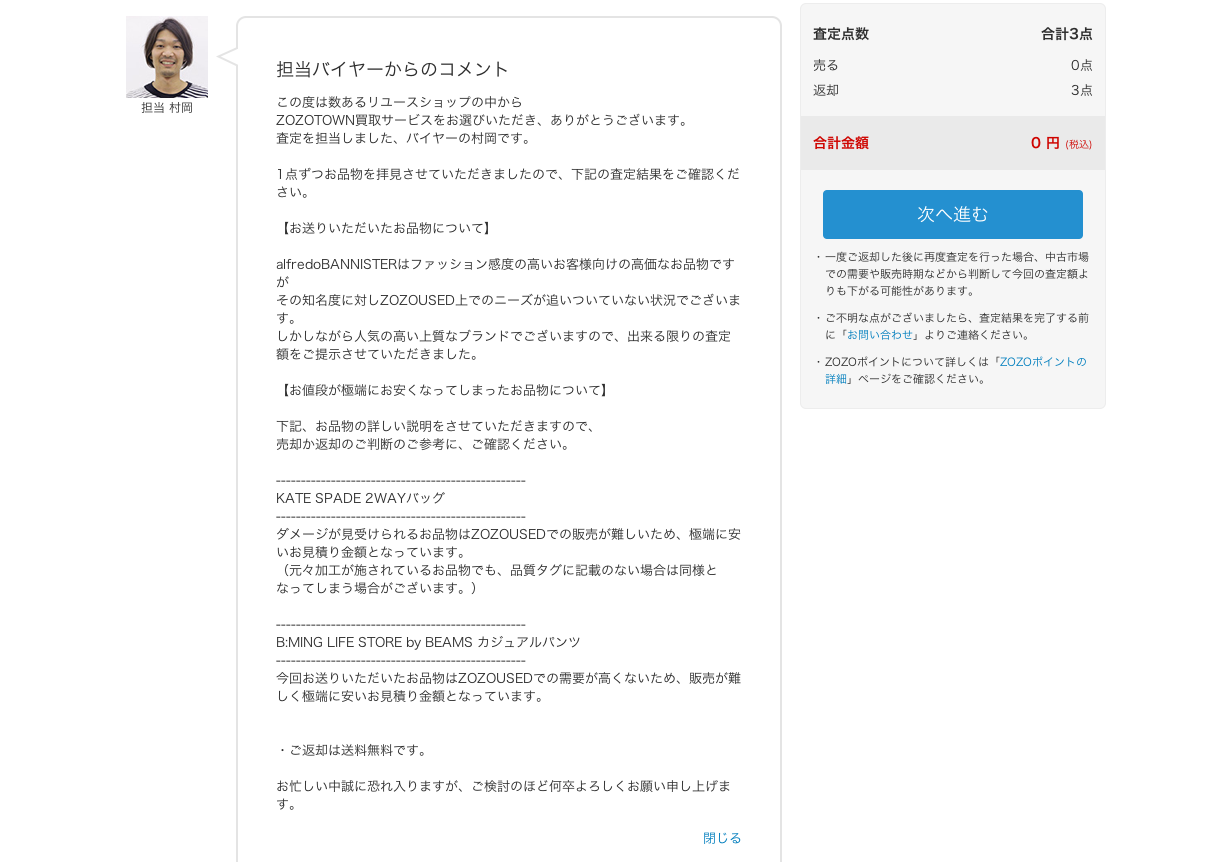Click the 査定を担当しました、バイヤーの村岡です line

point(405,138)
